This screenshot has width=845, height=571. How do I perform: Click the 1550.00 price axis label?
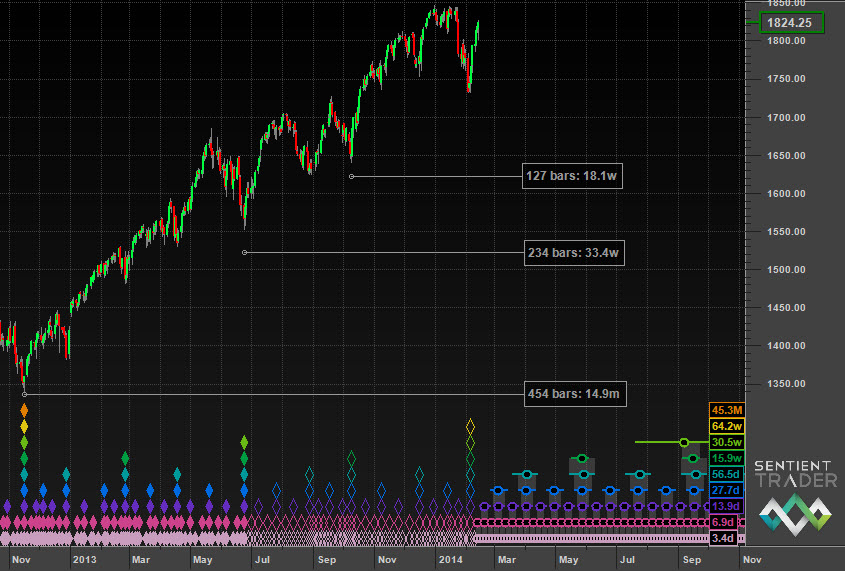786,232
